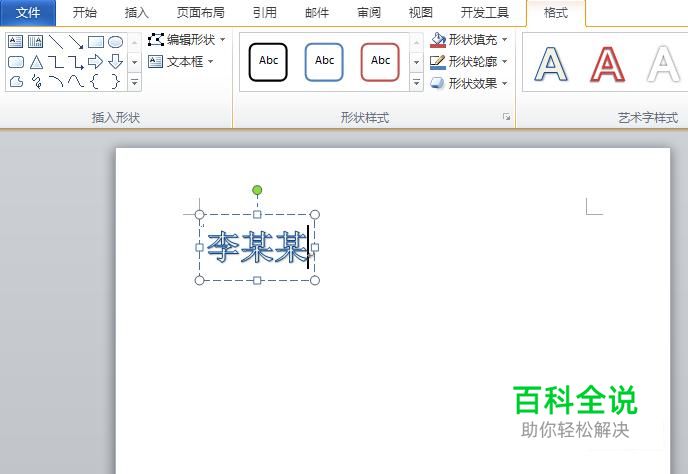Pick the arrow line shape
The image size is (688, 474).
(x=76, y=42)
